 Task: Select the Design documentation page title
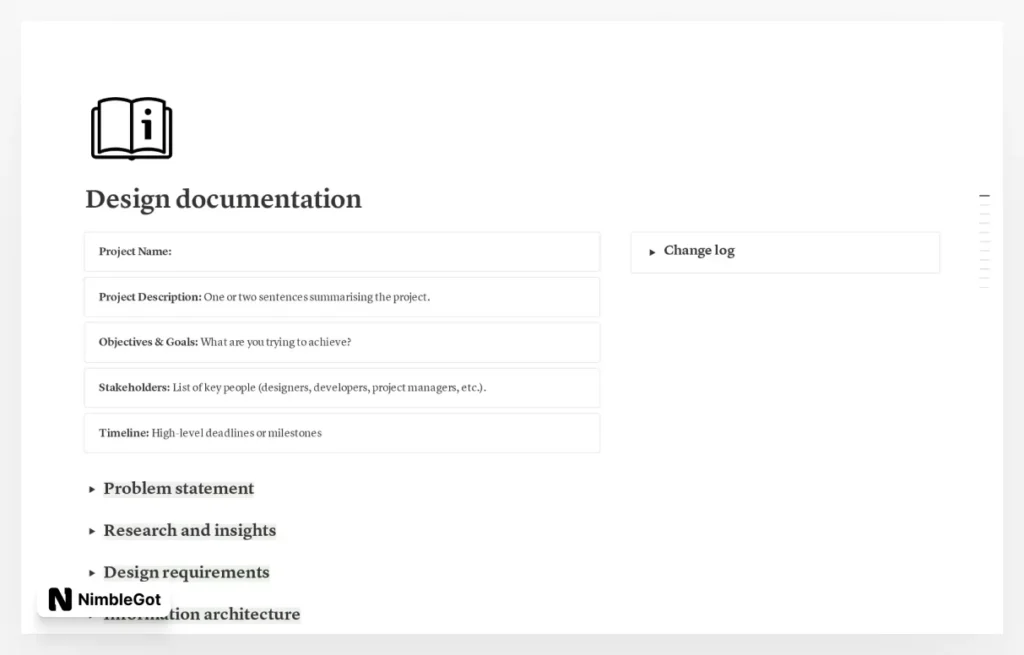coord(223,199)
